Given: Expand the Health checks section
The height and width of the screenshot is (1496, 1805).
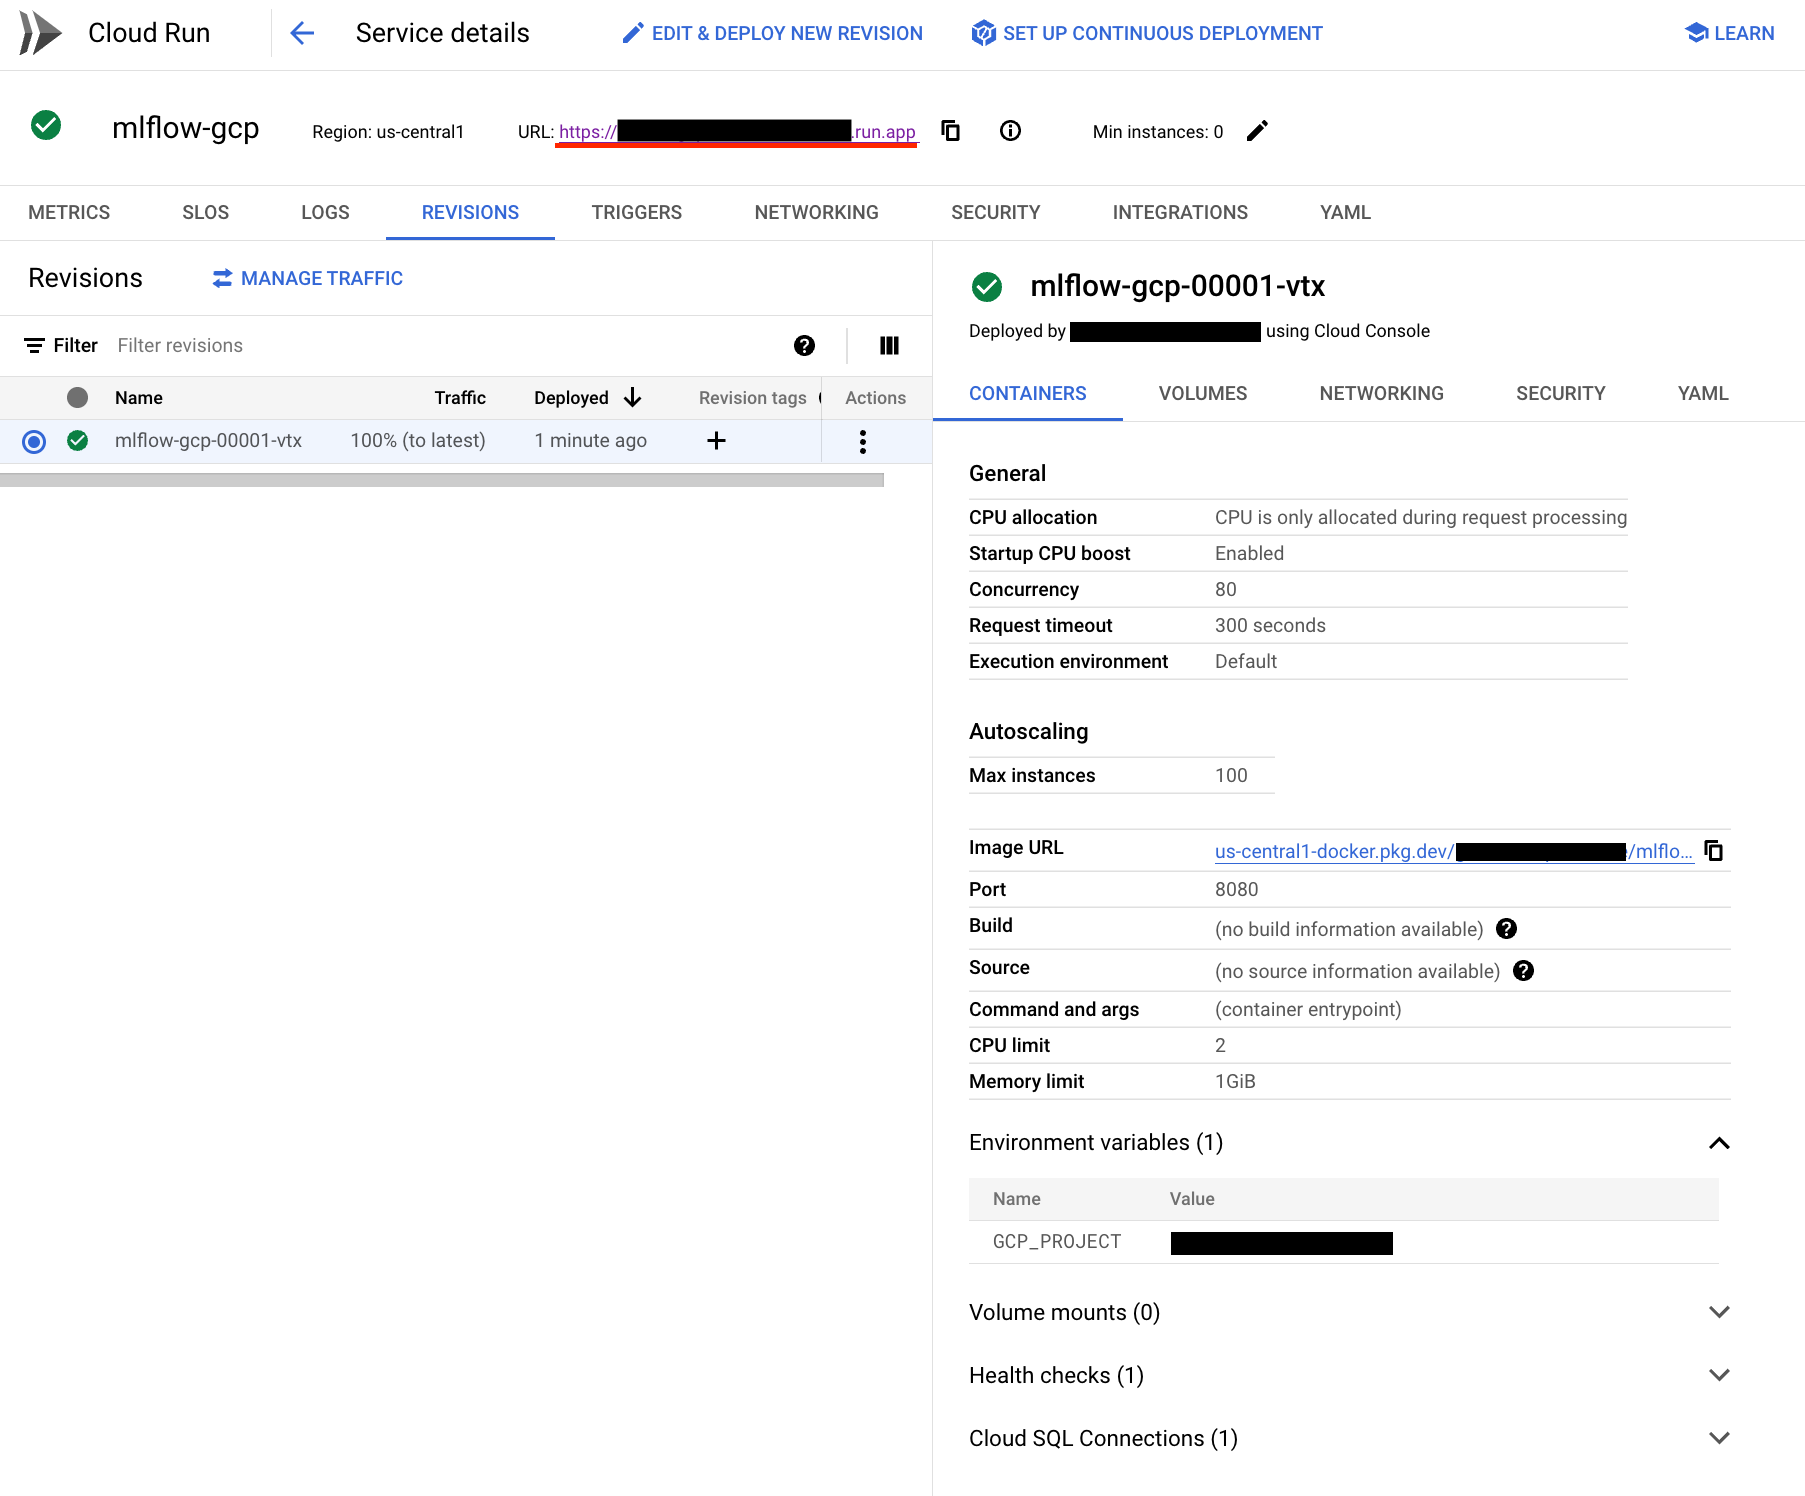Looking at the screenshot, I should [x=1719, y=1375].
